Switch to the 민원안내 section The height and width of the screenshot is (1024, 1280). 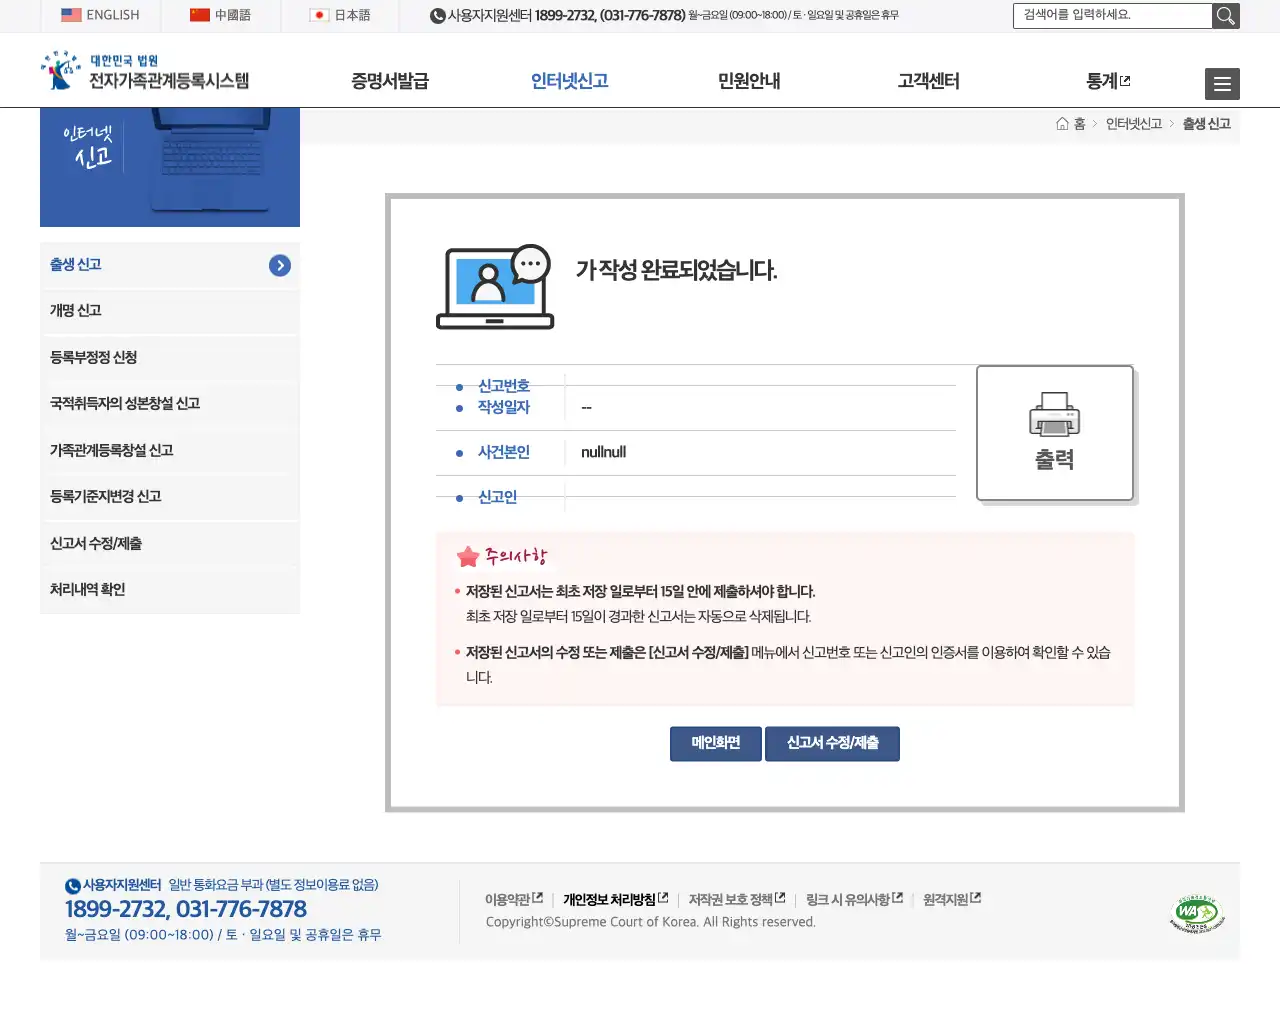pyautogui.click(x=748, y=81)
